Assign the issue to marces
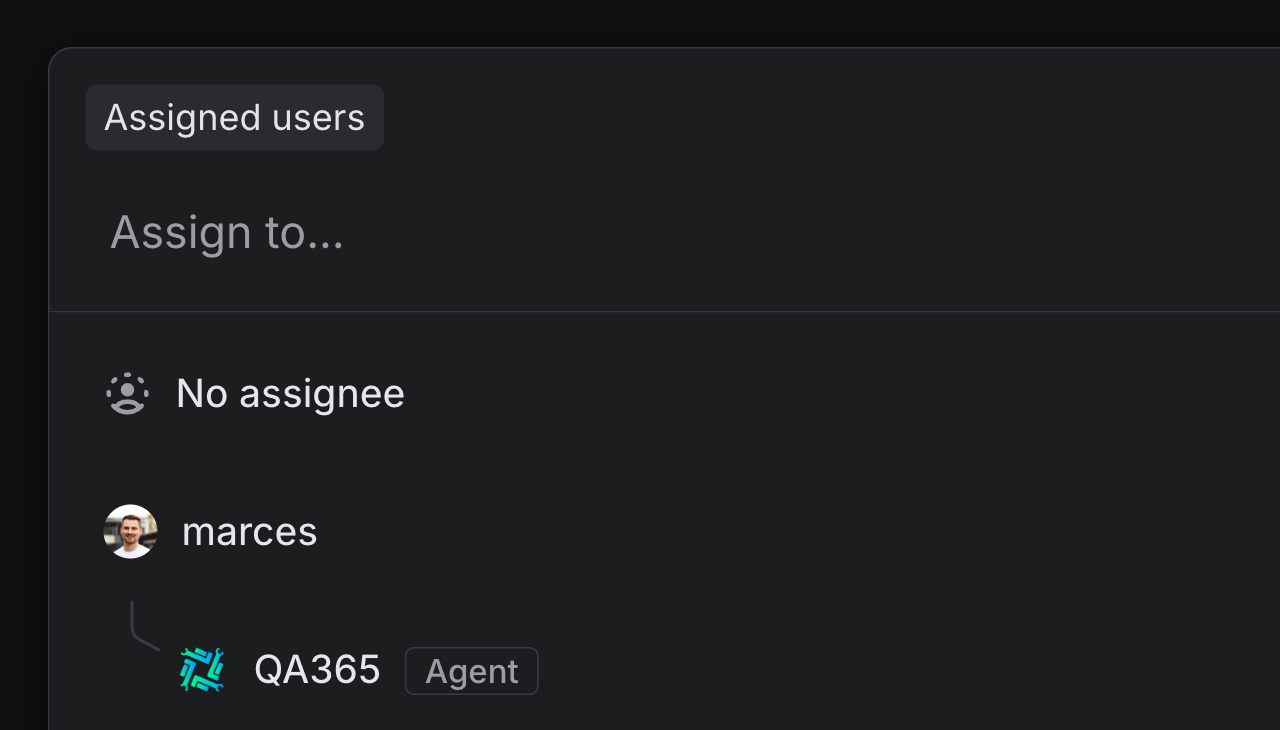The height and width of the screenshot is (730, 1280). (249, 531)
